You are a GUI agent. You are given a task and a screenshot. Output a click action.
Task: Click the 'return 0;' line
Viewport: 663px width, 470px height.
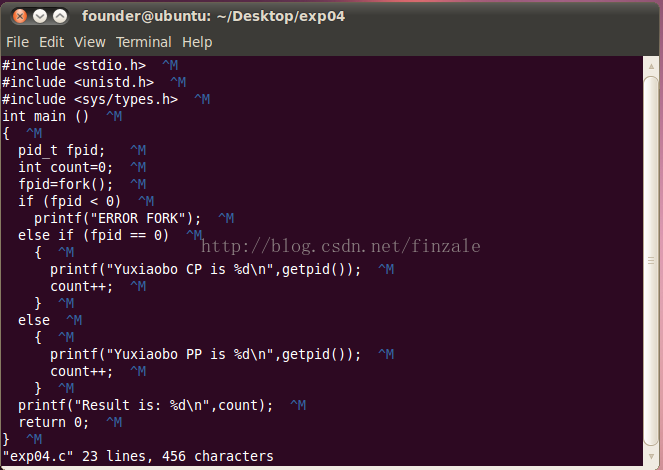[53, 422]
